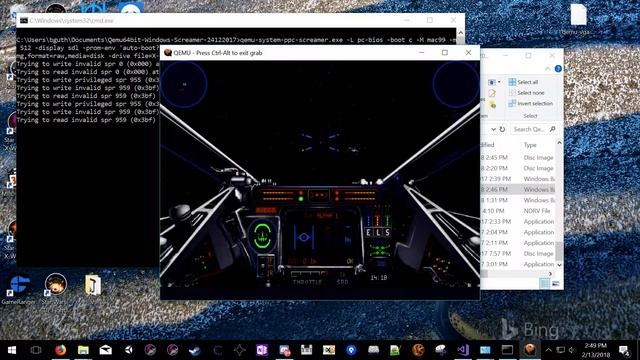Select the Qemu file desktop icon

[x=578, y=19]
